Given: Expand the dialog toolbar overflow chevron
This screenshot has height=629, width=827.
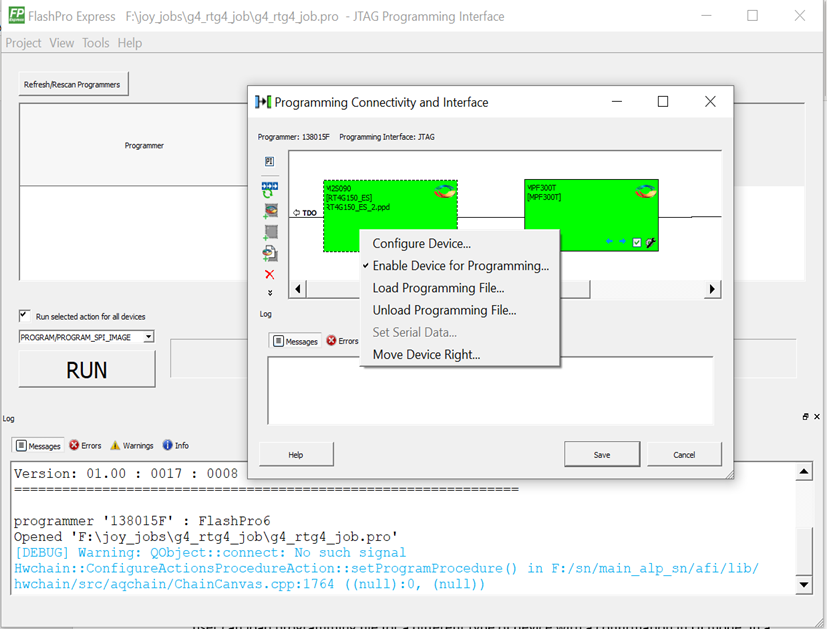Looking at the screenshot, I should point(270,293).
